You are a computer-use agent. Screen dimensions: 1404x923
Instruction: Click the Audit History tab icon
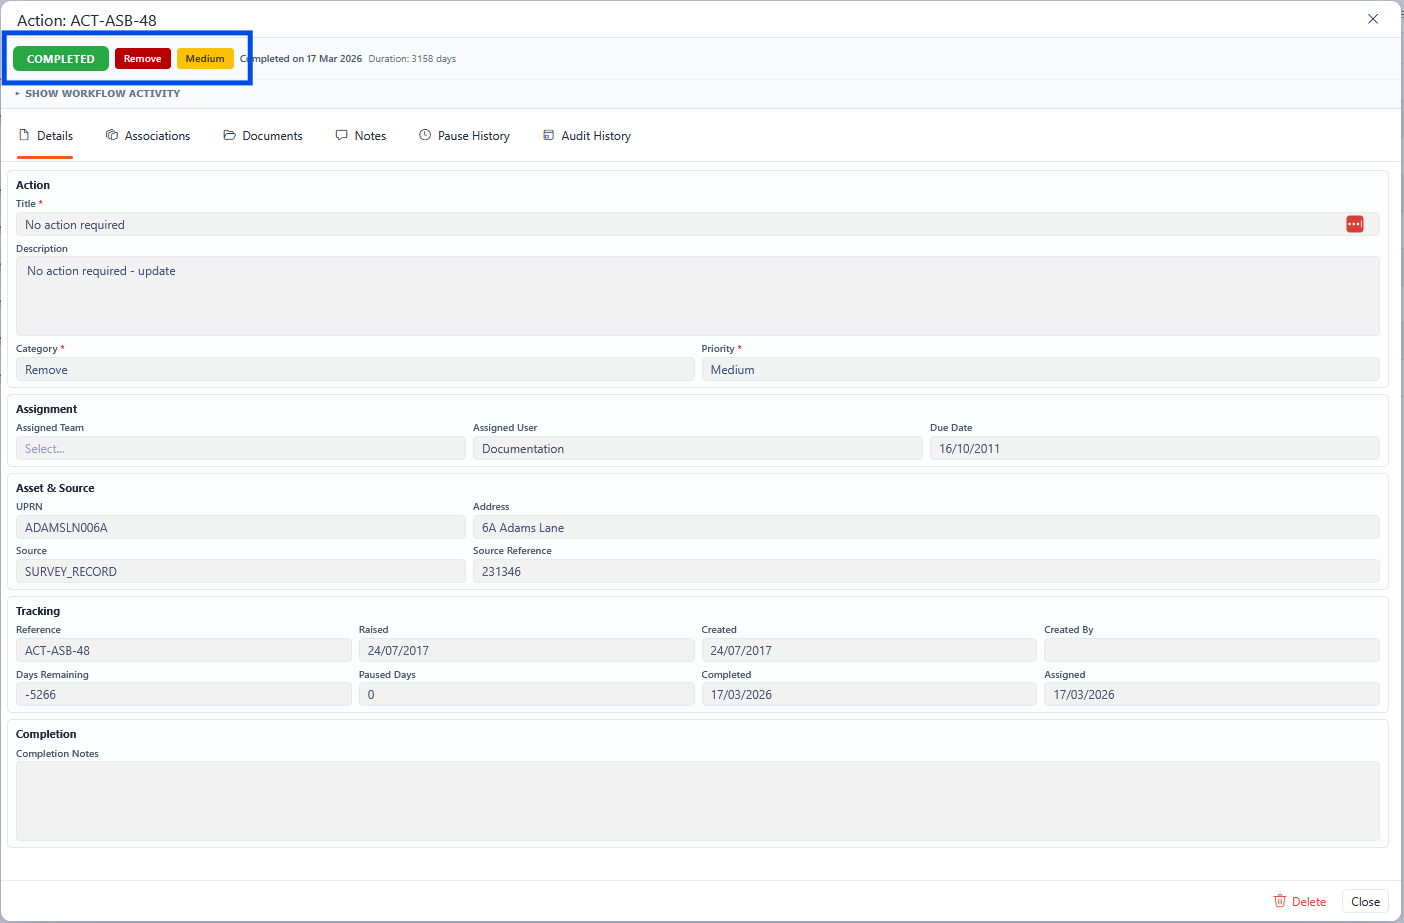548,135
